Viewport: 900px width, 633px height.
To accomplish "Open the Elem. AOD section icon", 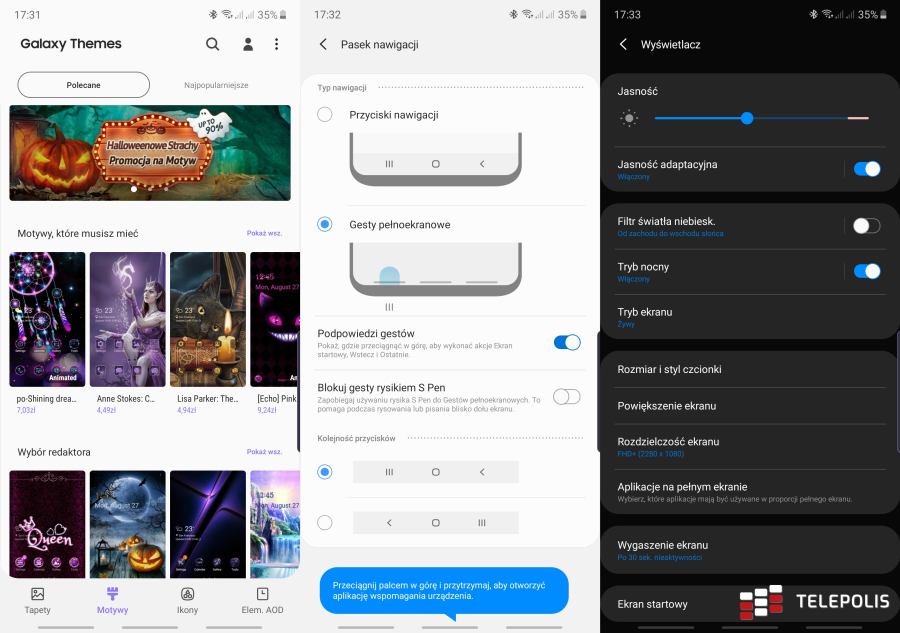I will click(x=263, y=600).
